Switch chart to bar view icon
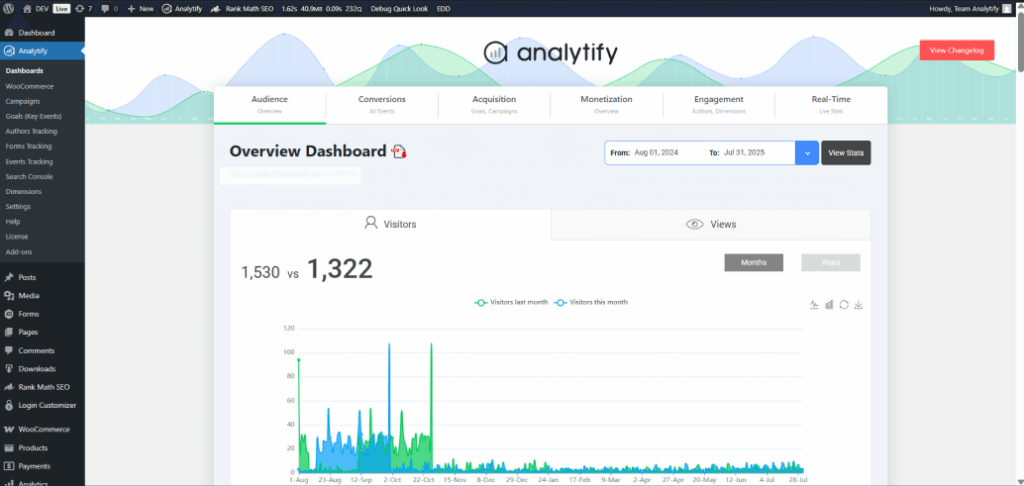This screenshot has width=1024, height=486. pos(829,304)
